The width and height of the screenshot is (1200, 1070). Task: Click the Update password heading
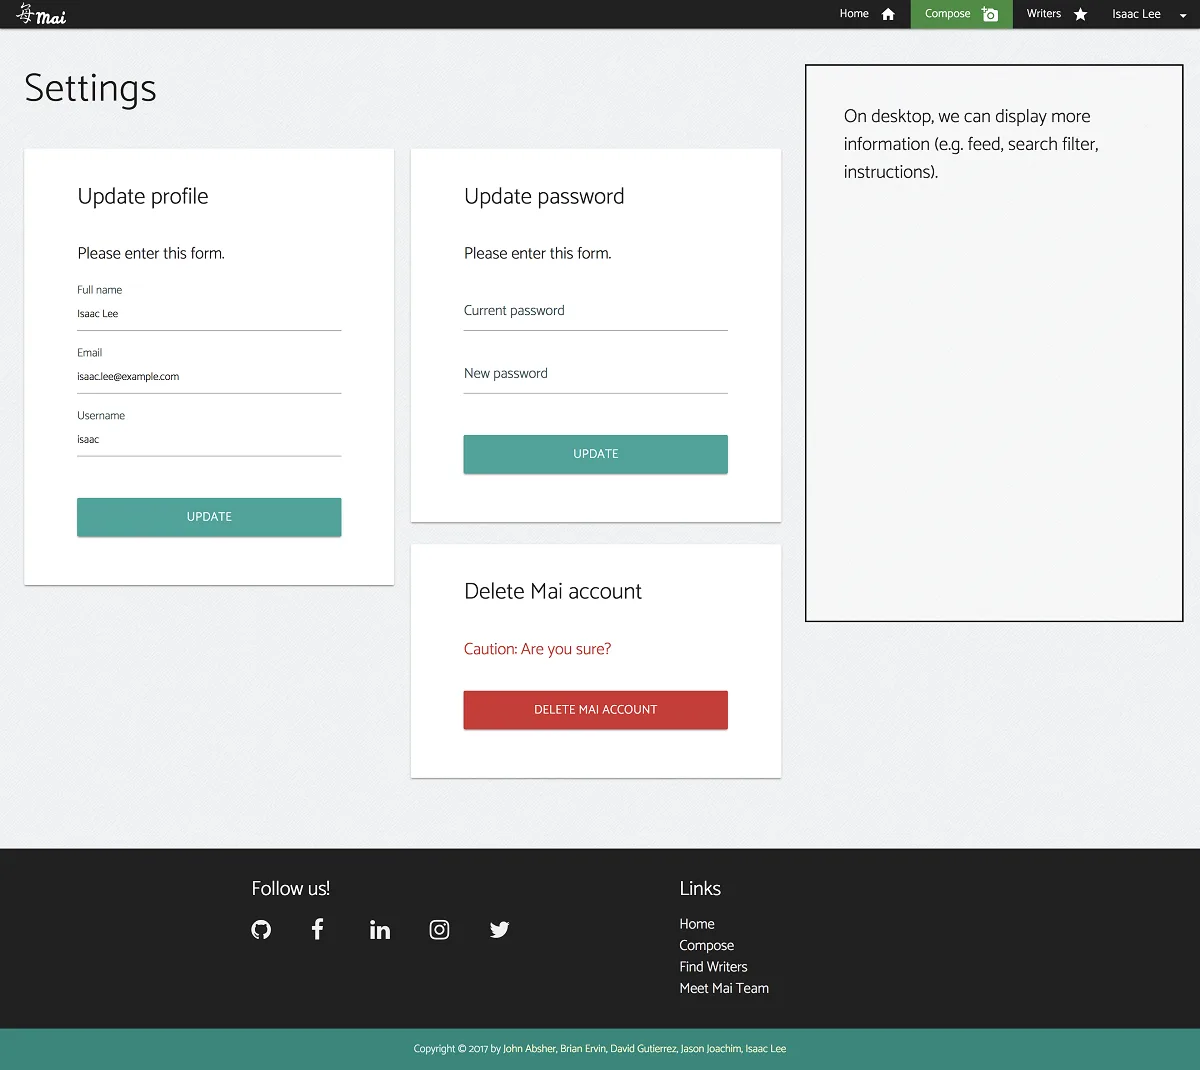pyautogui.click(x=544, y=196)
